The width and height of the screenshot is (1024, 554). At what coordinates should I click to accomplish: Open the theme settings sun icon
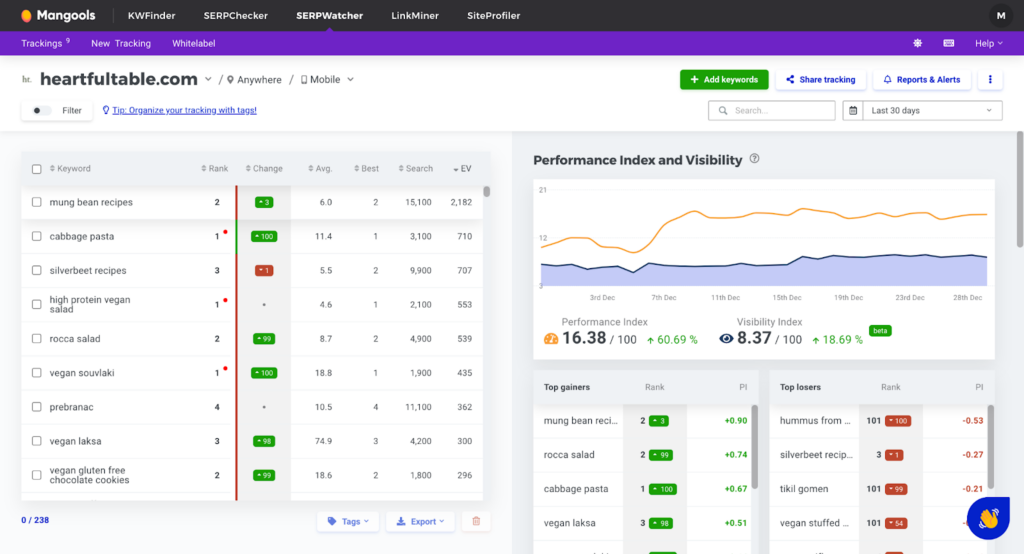tap(918, 44)
